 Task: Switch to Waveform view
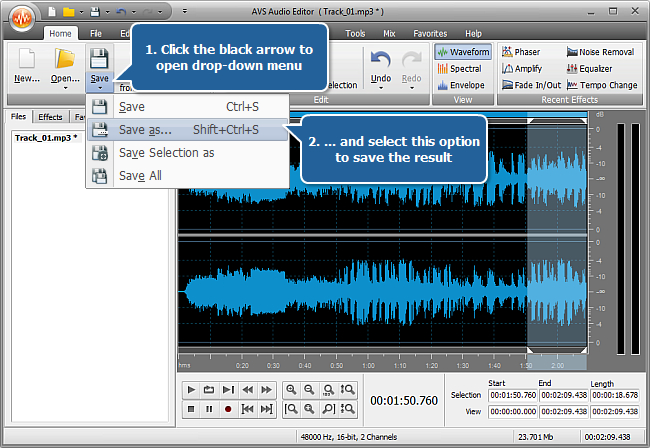click(x=463, y=52)
